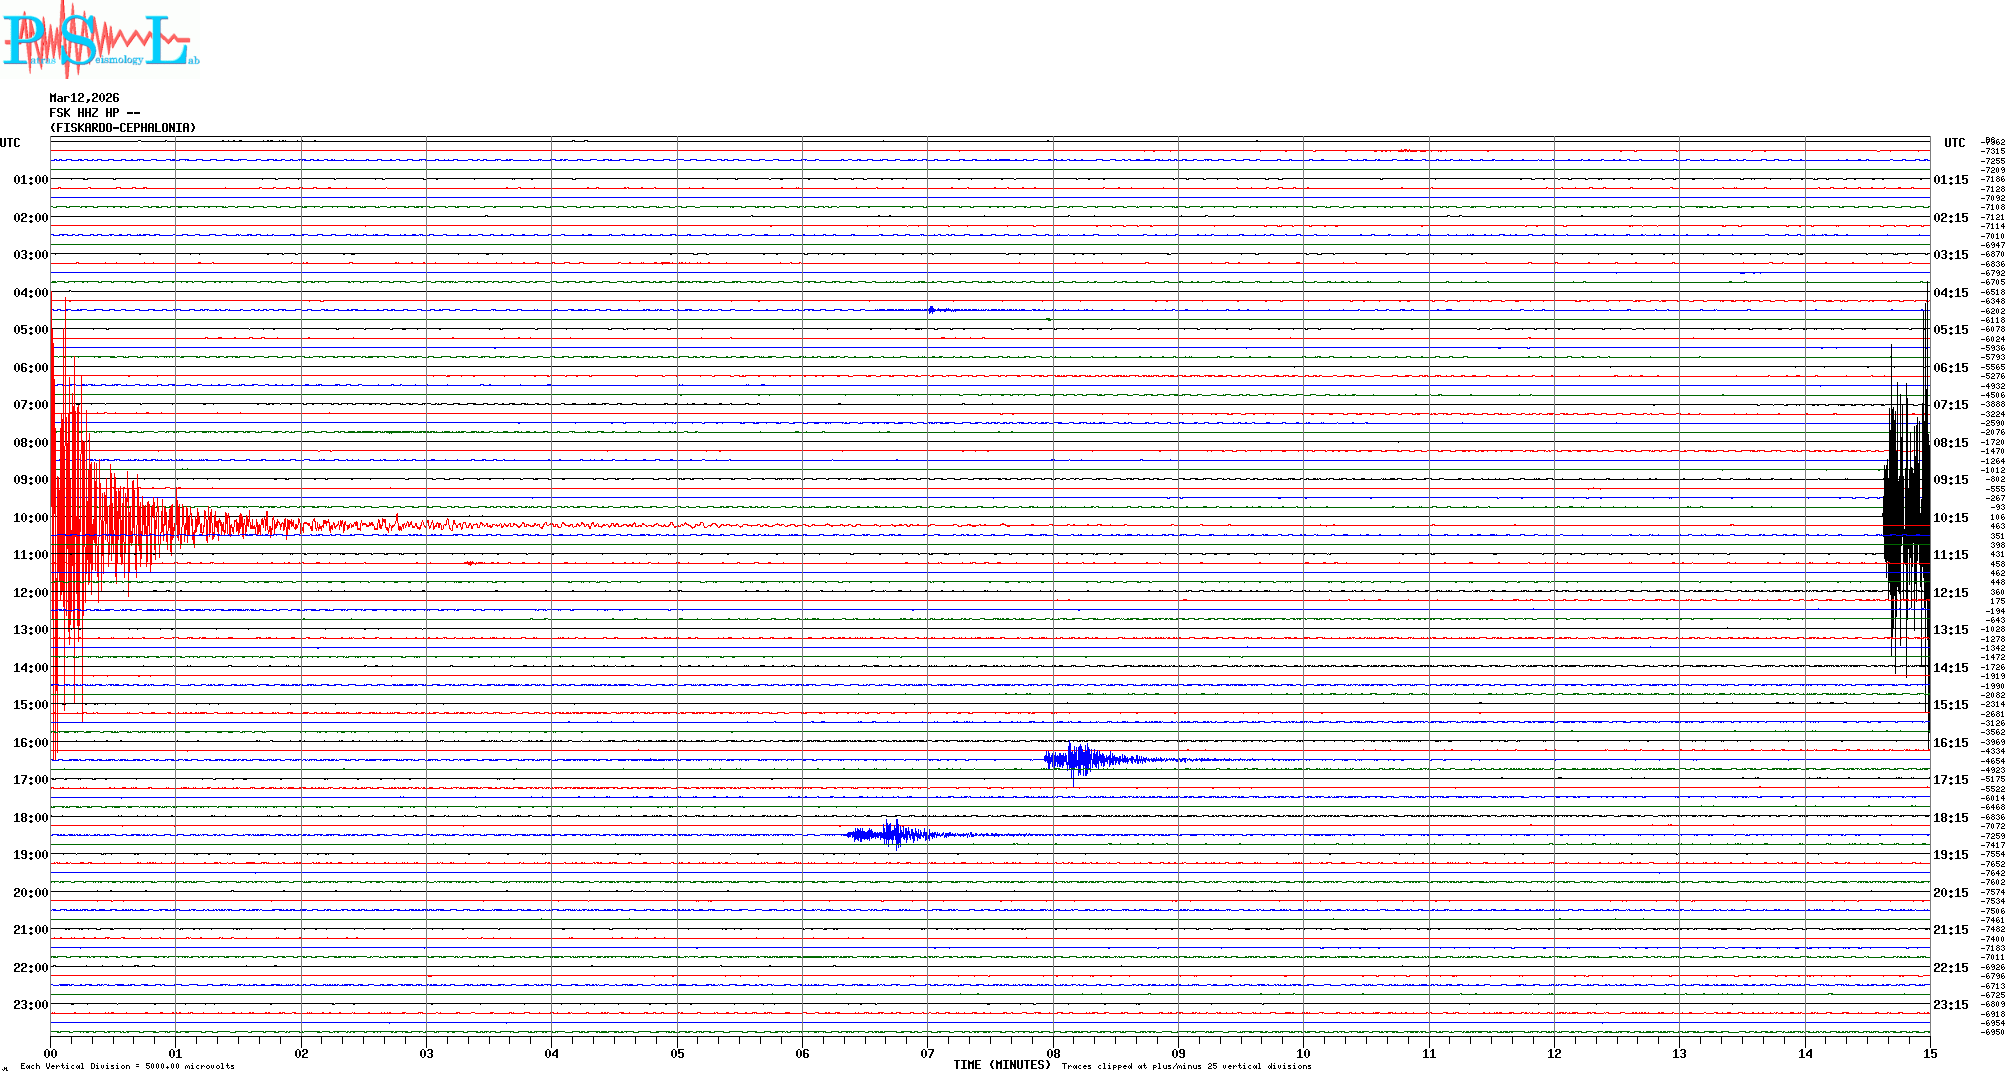The height and width of the screenshot is (1080, 2010).
Task: Click the FSK HHZ HP station label
Action: [94, 113]
